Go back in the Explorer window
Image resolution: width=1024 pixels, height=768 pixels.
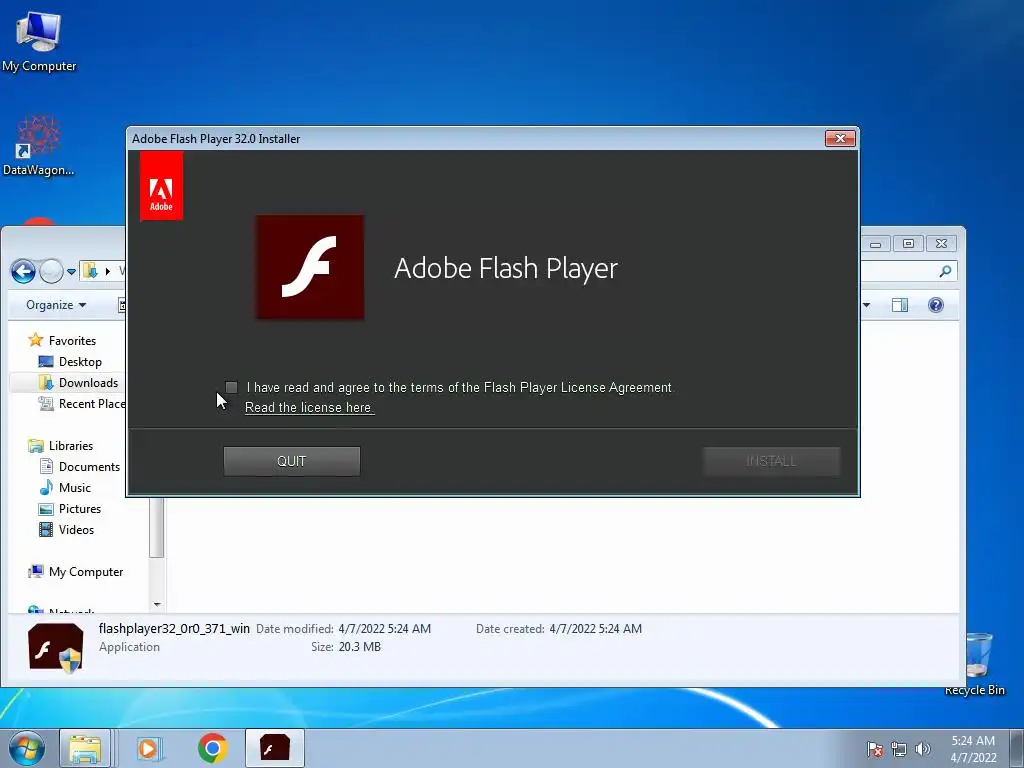[23, 271]
